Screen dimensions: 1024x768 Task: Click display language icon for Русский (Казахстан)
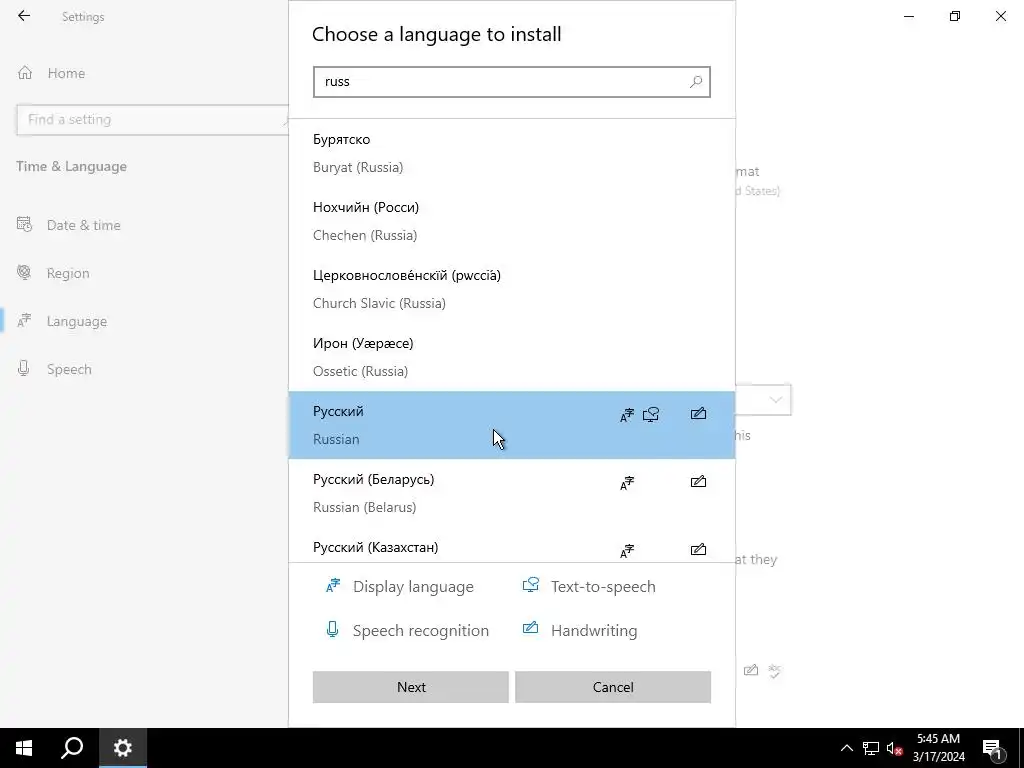click(627, 551)
